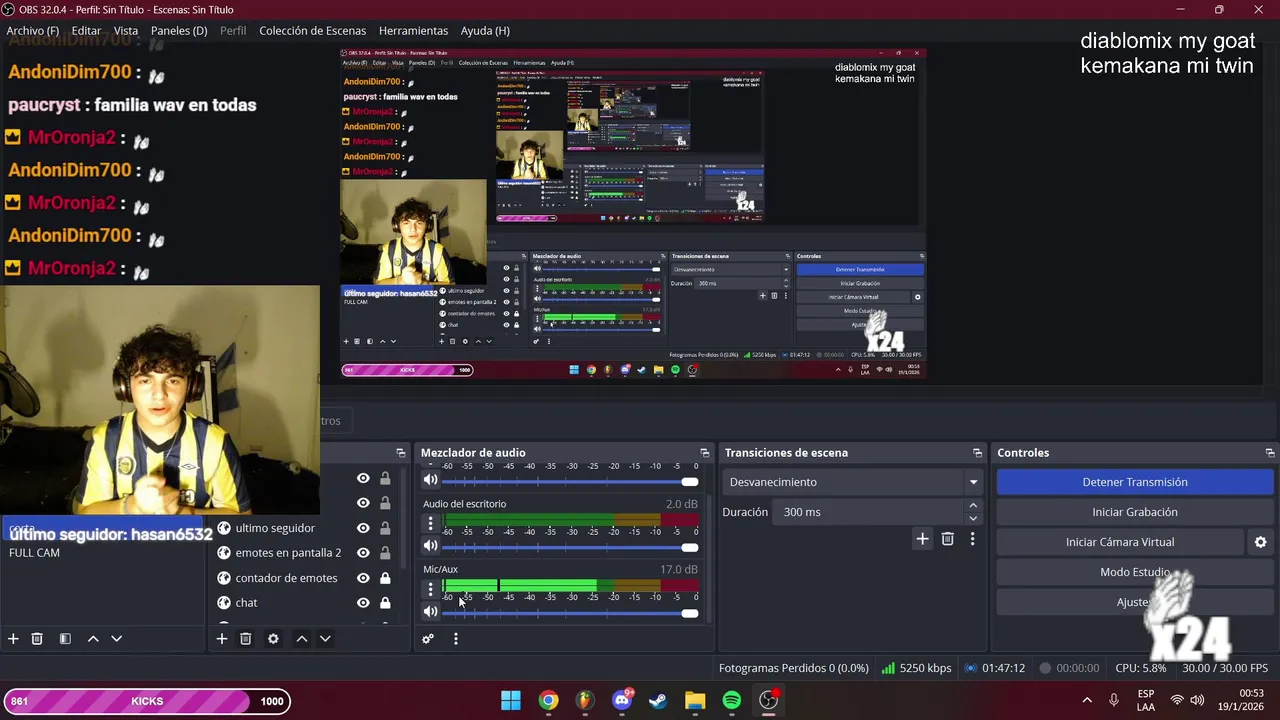
Task: Open the Archivo menu
Action: click(x=33, y=31)
